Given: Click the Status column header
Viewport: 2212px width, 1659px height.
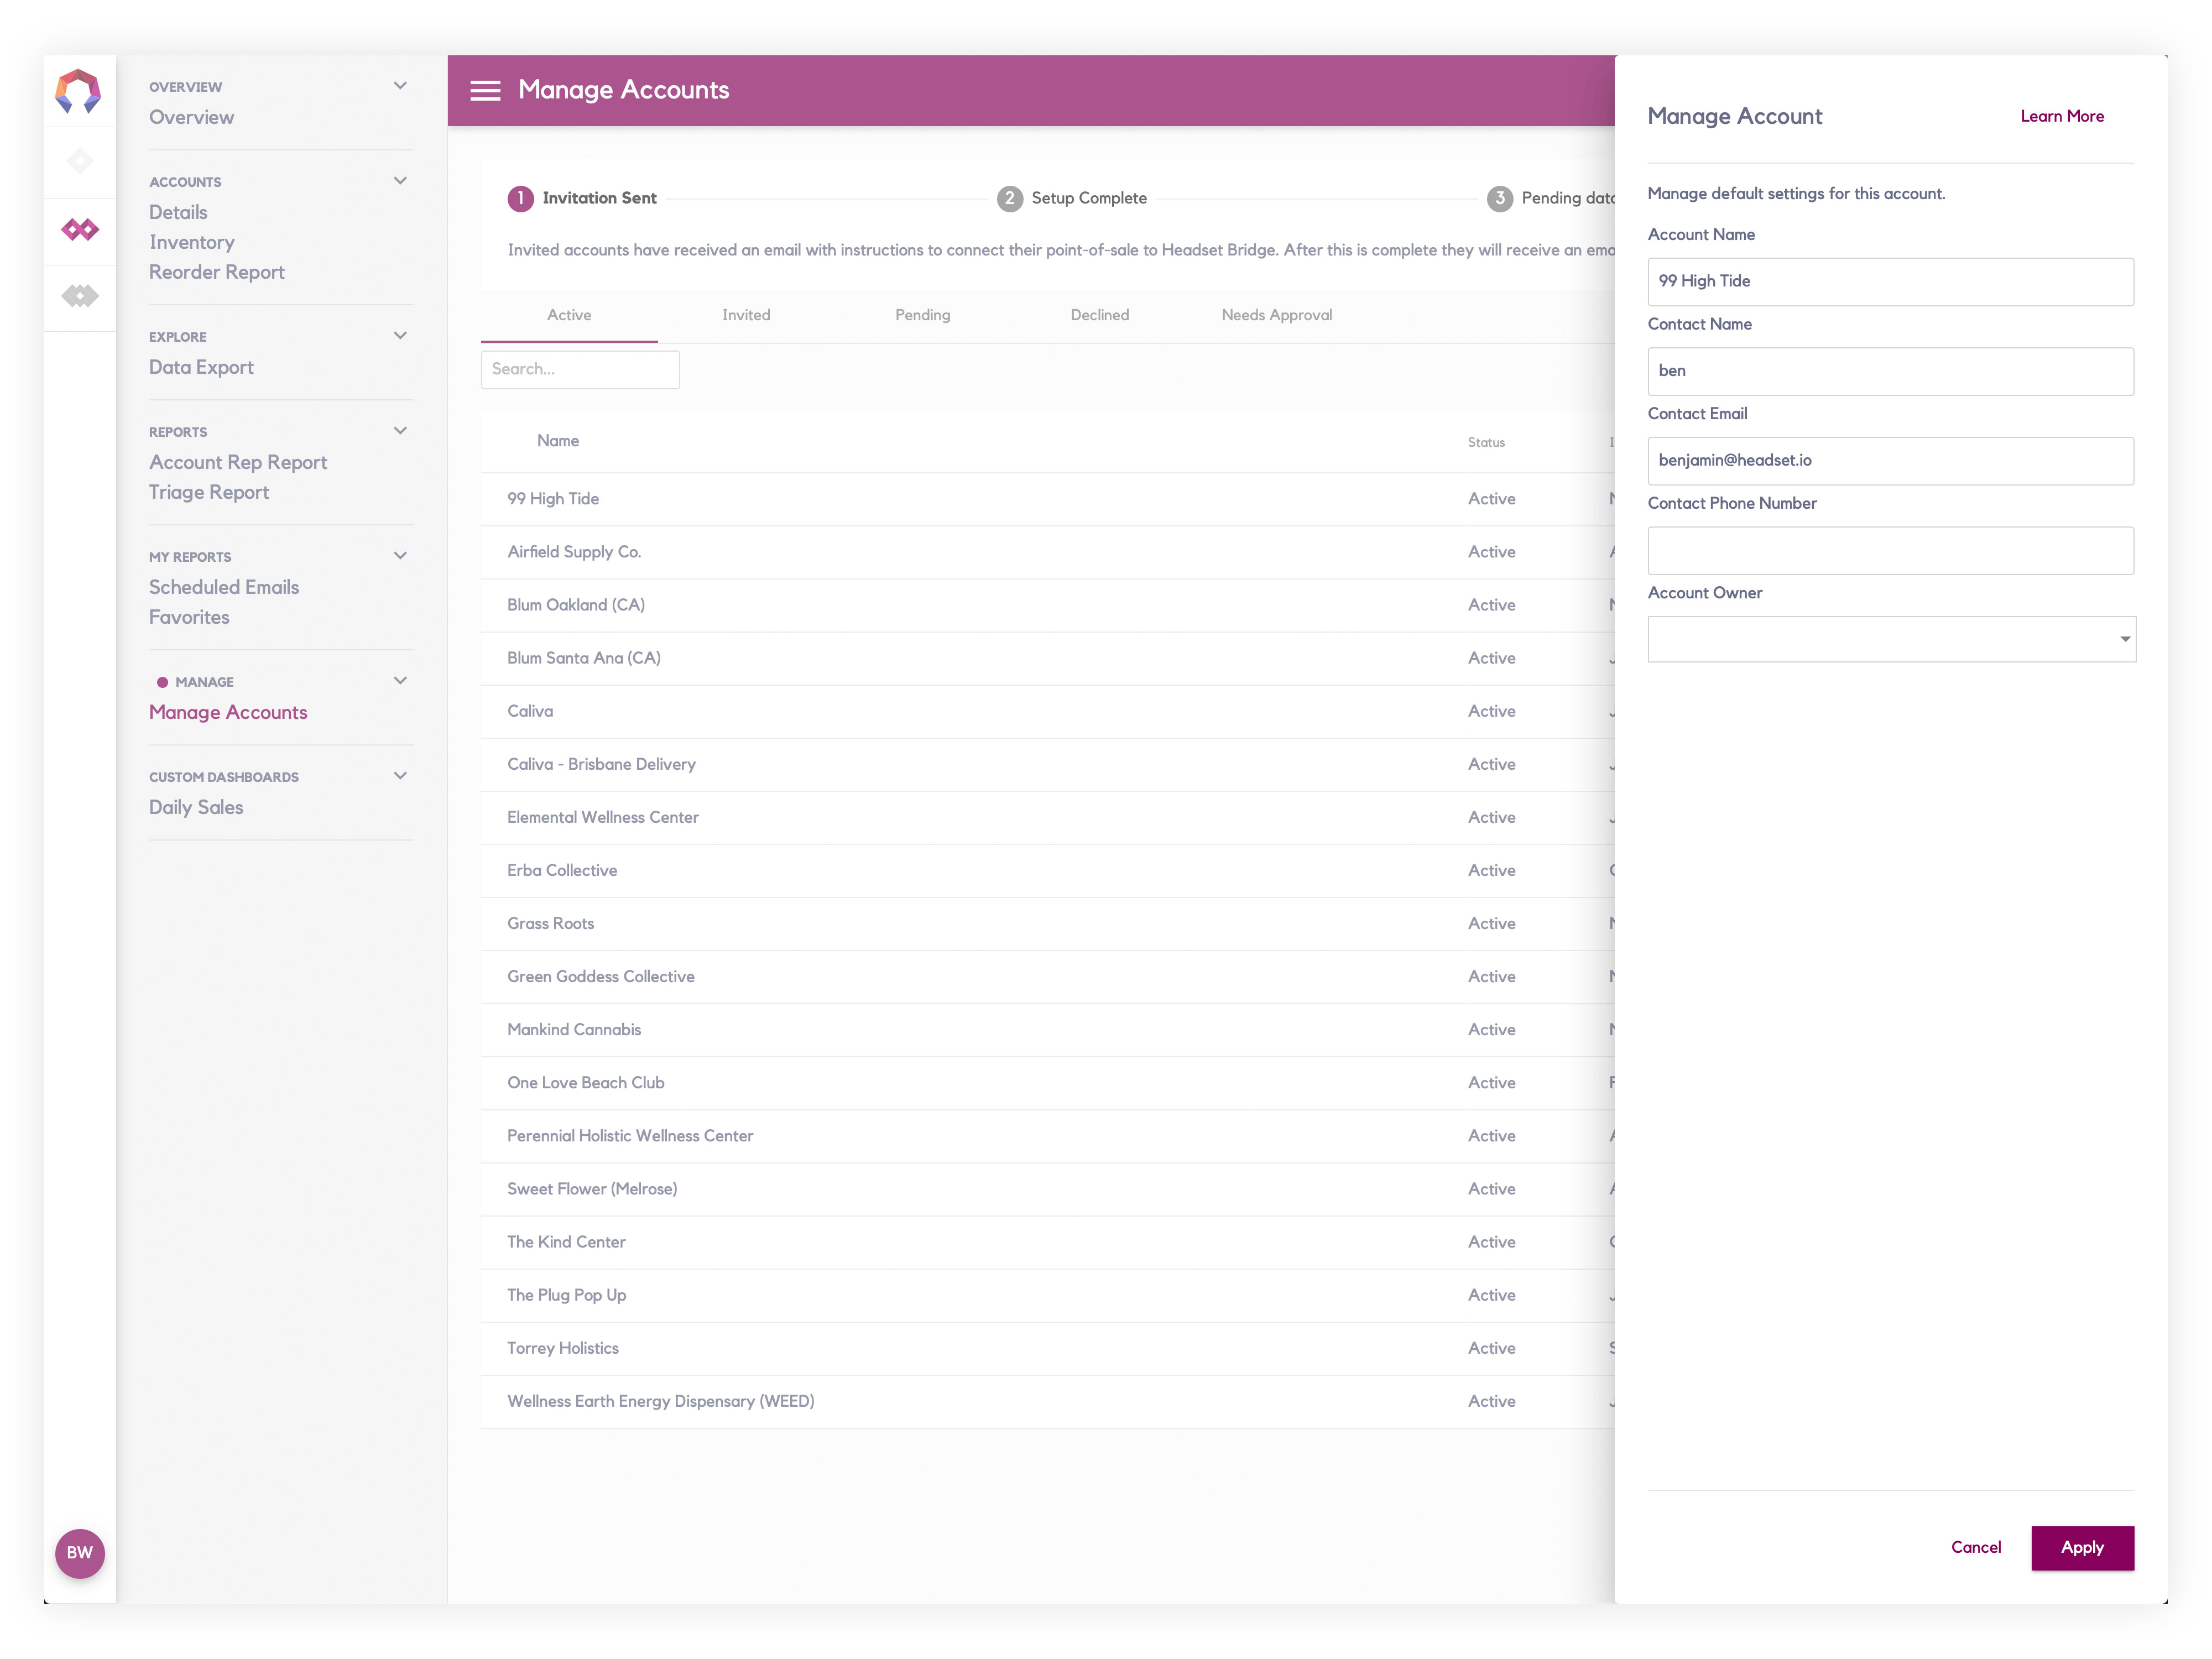Looking at the screenshot, I should coord(1486,442).
